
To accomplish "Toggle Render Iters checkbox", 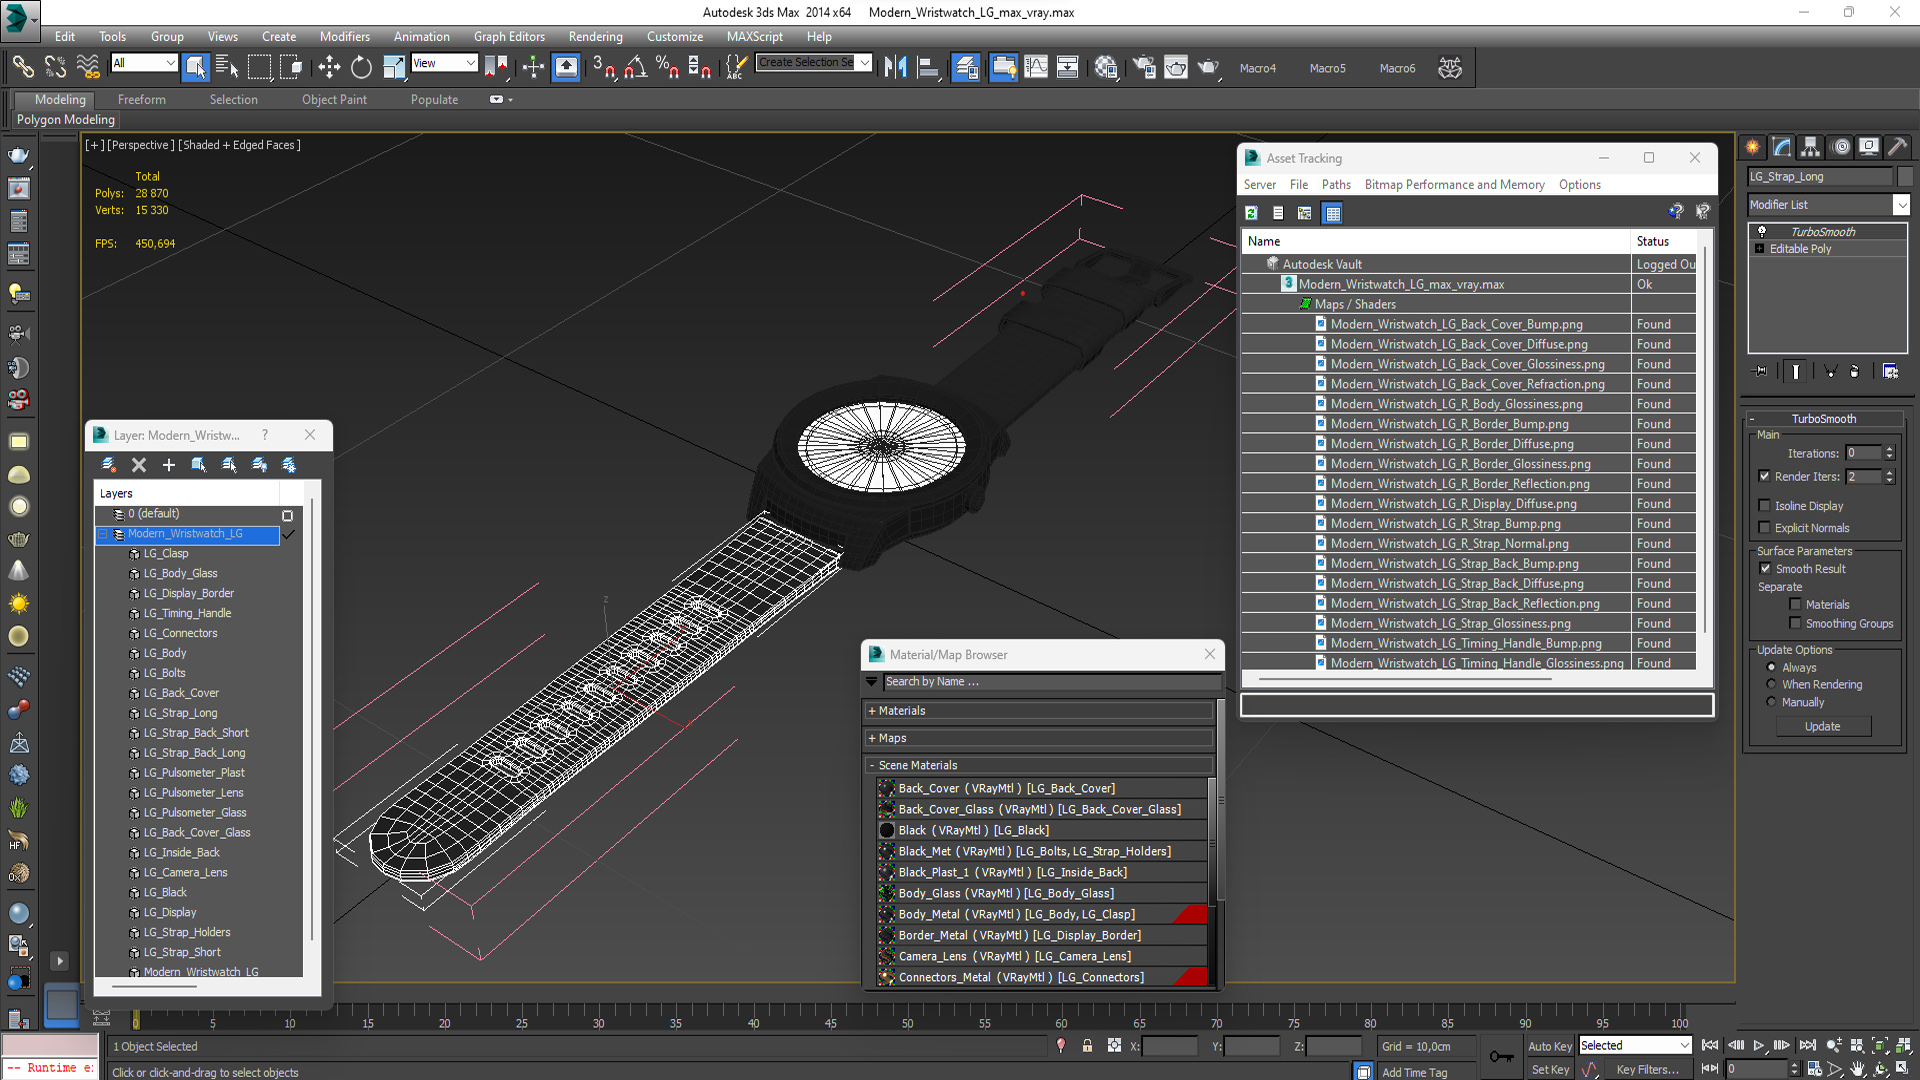I will [x=1765, y=476].
